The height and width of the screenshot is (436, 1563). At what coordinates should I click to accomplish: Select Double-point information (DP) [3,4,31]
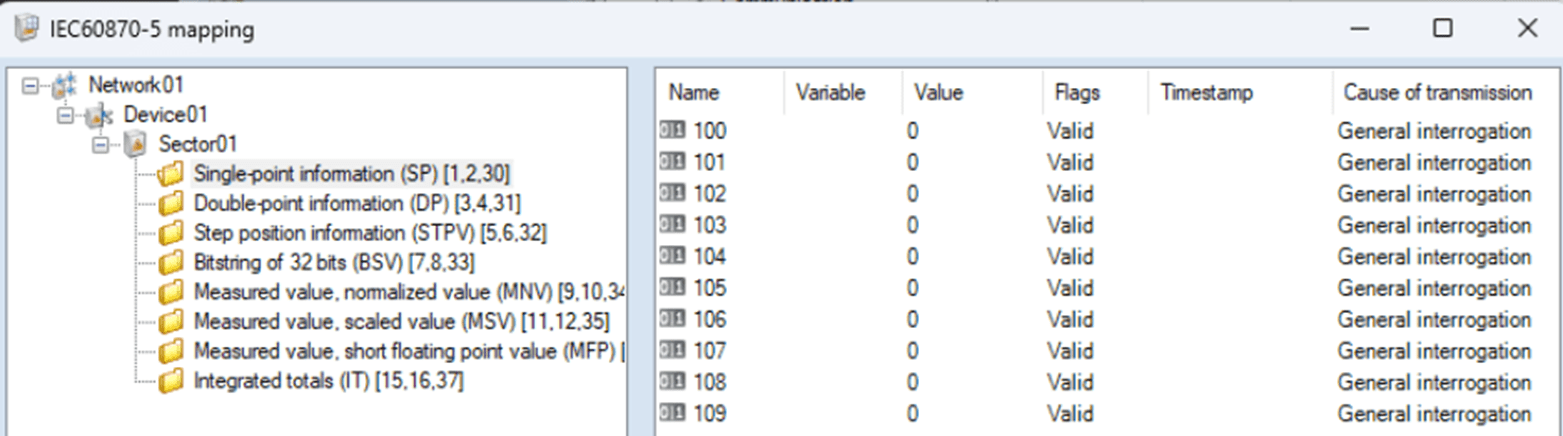tap(357, 204)
